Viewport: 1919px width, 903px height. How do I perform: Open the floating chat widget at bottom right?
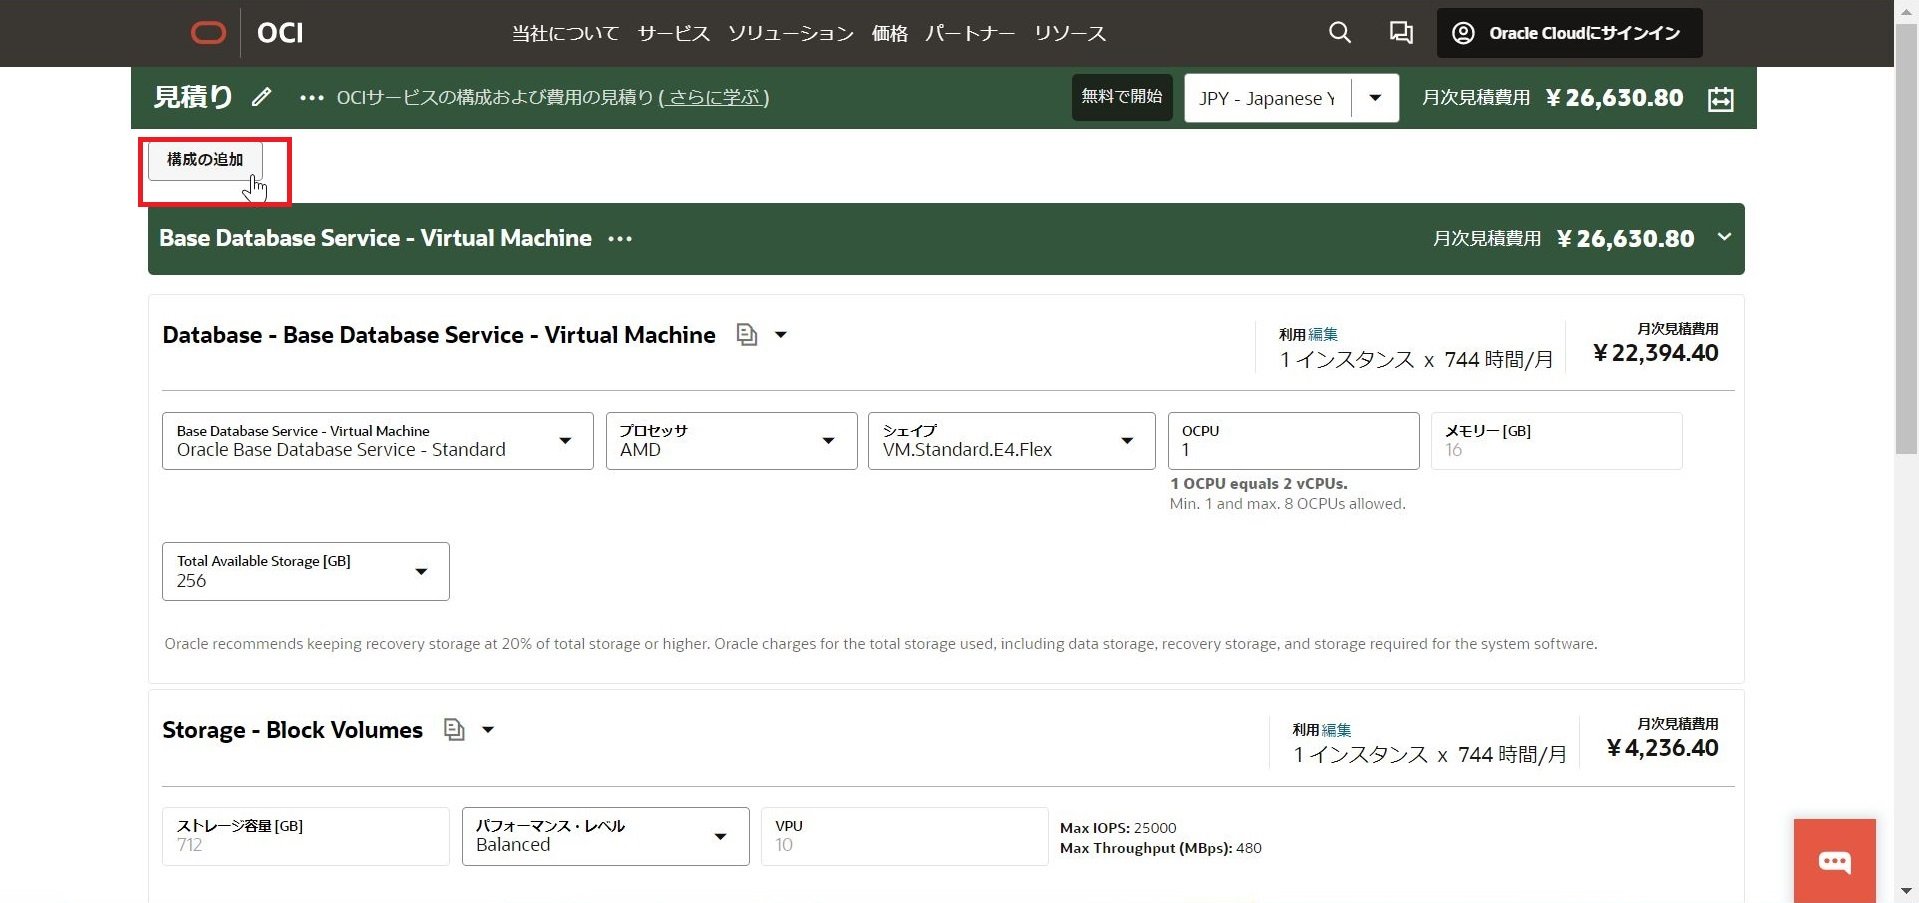[1835, 860]
